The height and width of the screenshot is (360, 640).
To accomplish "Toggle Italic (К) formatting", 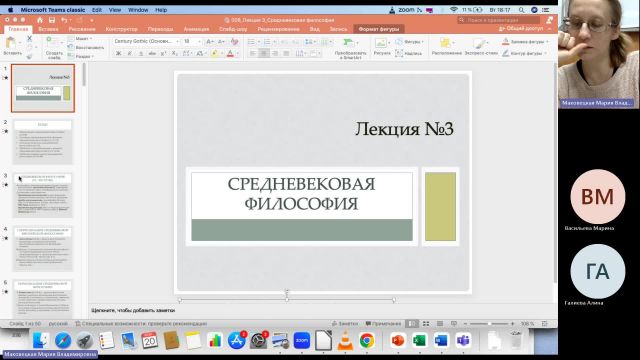I will [129, 53].
